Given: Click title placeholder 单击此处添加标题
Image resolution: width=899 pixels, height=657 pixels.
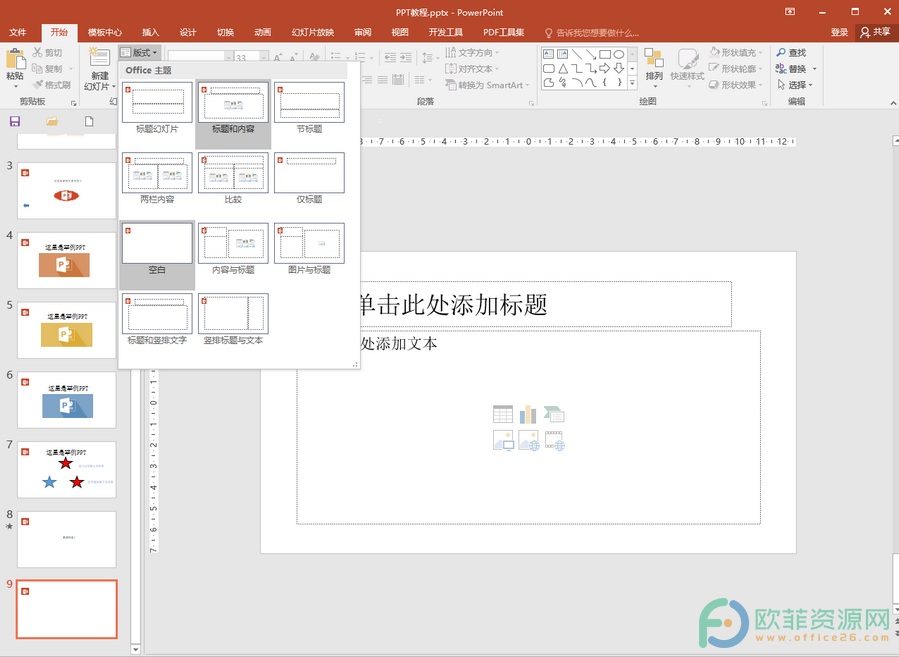Looking at the screenshot, I should pos(453,304).
